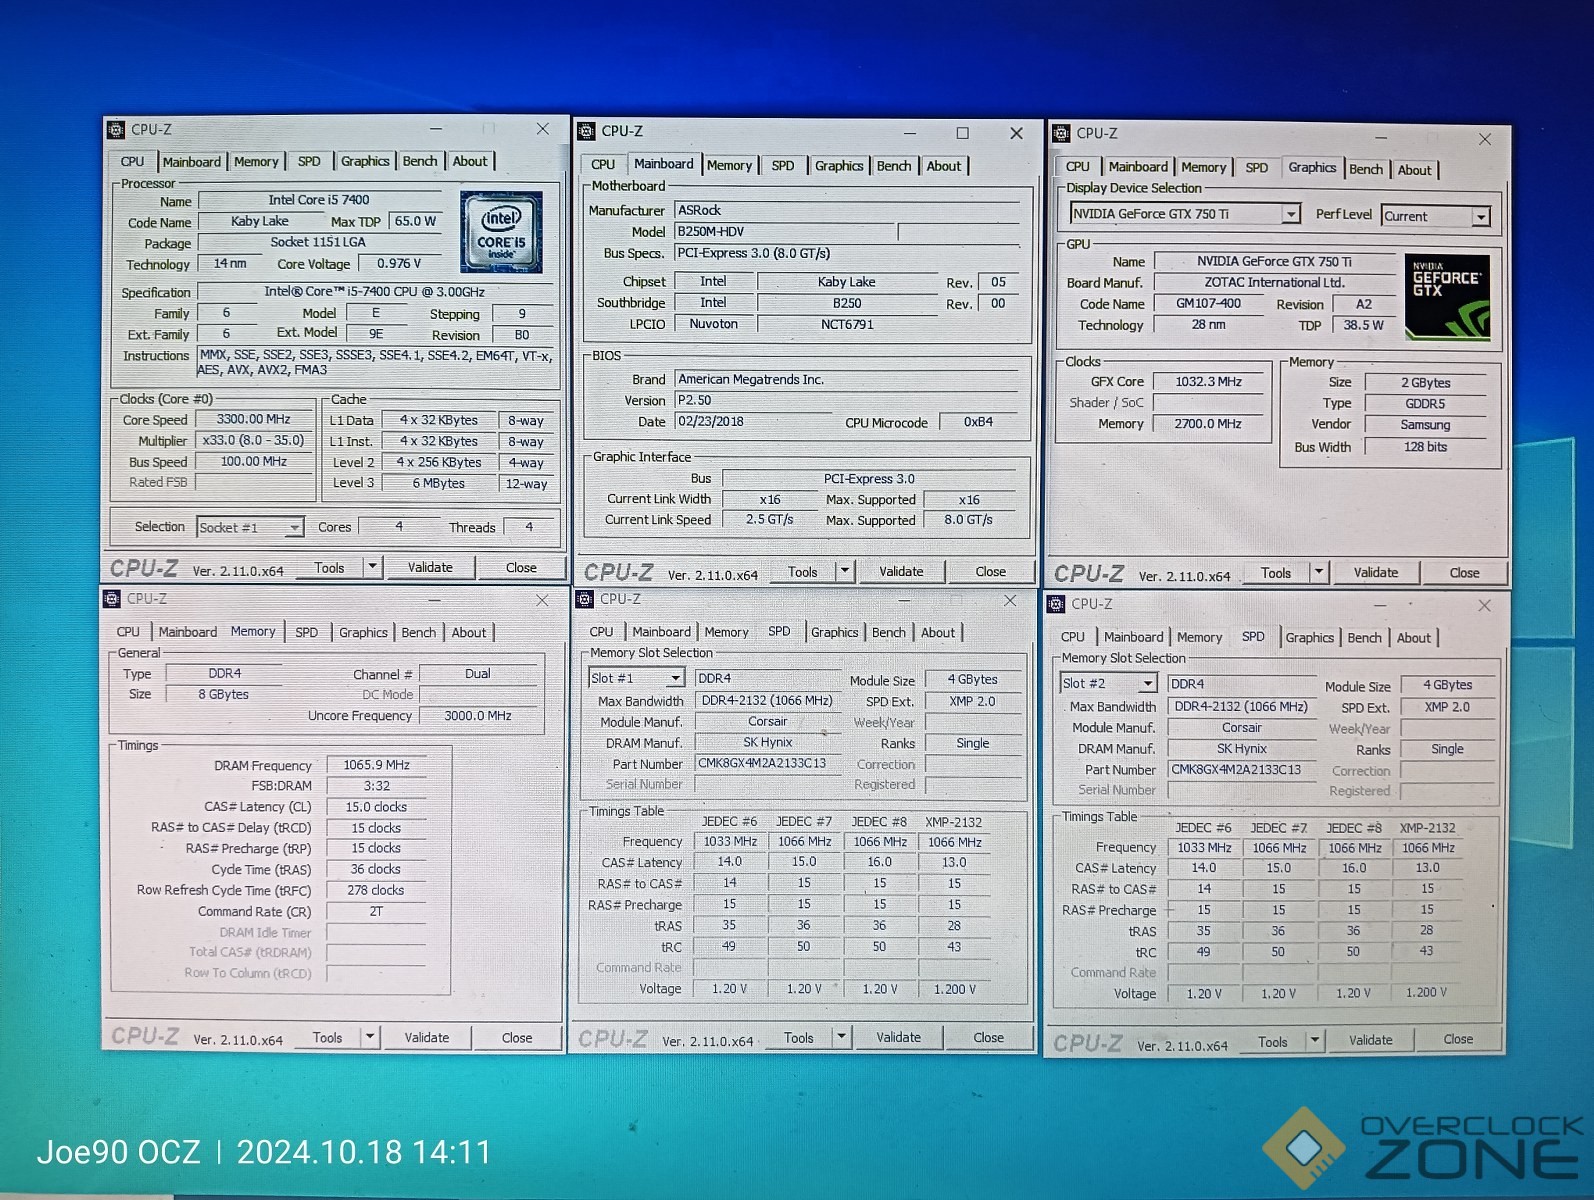Viewport: 1594px width, 1200px height.
Task: Open About tab in the DRAM Timings window
Action: pyautogui.click(x=469, y=632)
